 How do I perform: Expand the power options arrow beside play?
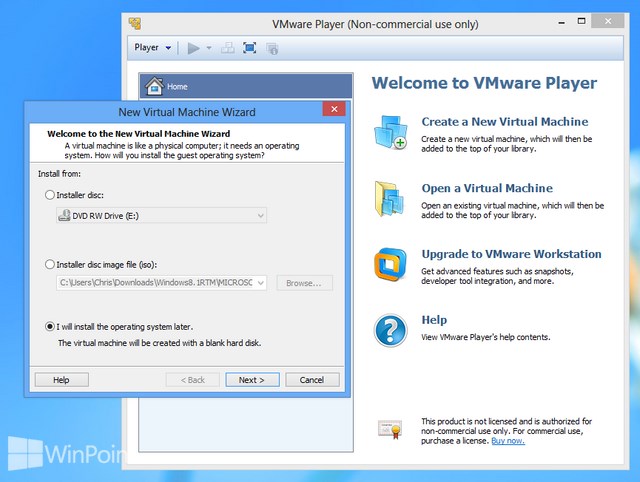point(209,48)
